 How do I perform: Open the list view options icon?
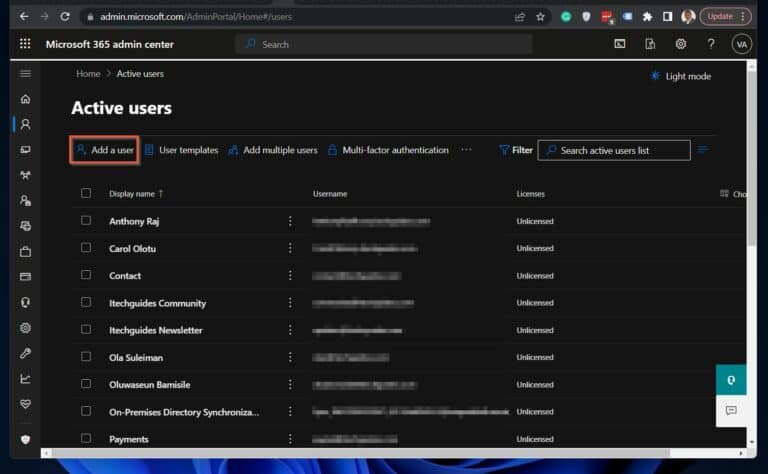point(703,150)
